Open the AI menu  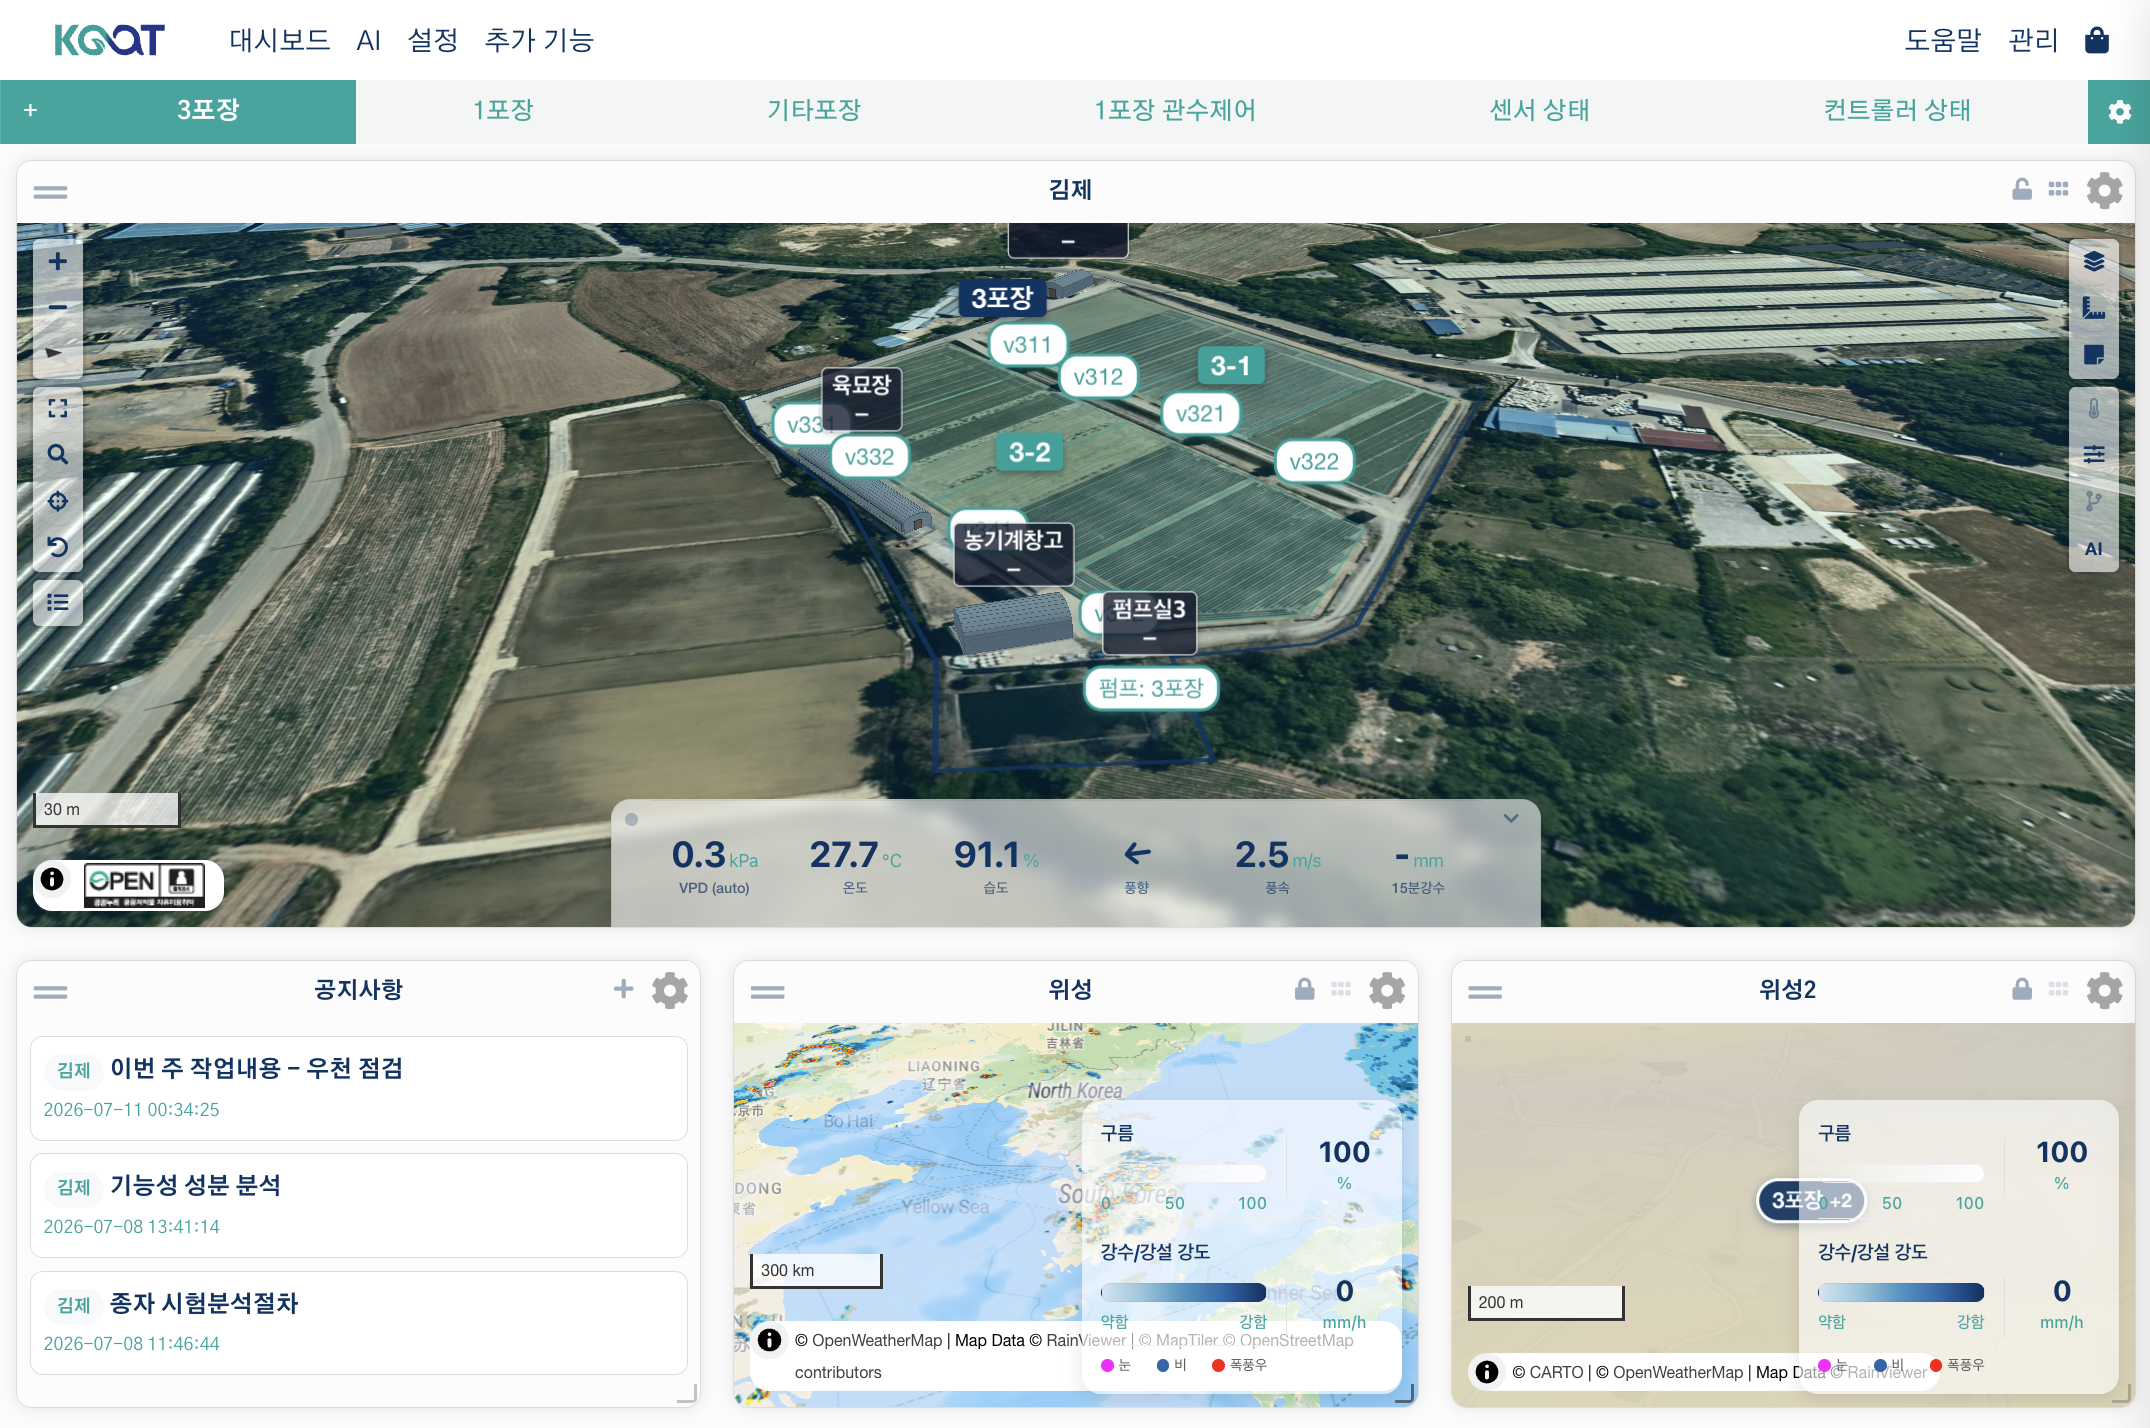click(368, 40)
